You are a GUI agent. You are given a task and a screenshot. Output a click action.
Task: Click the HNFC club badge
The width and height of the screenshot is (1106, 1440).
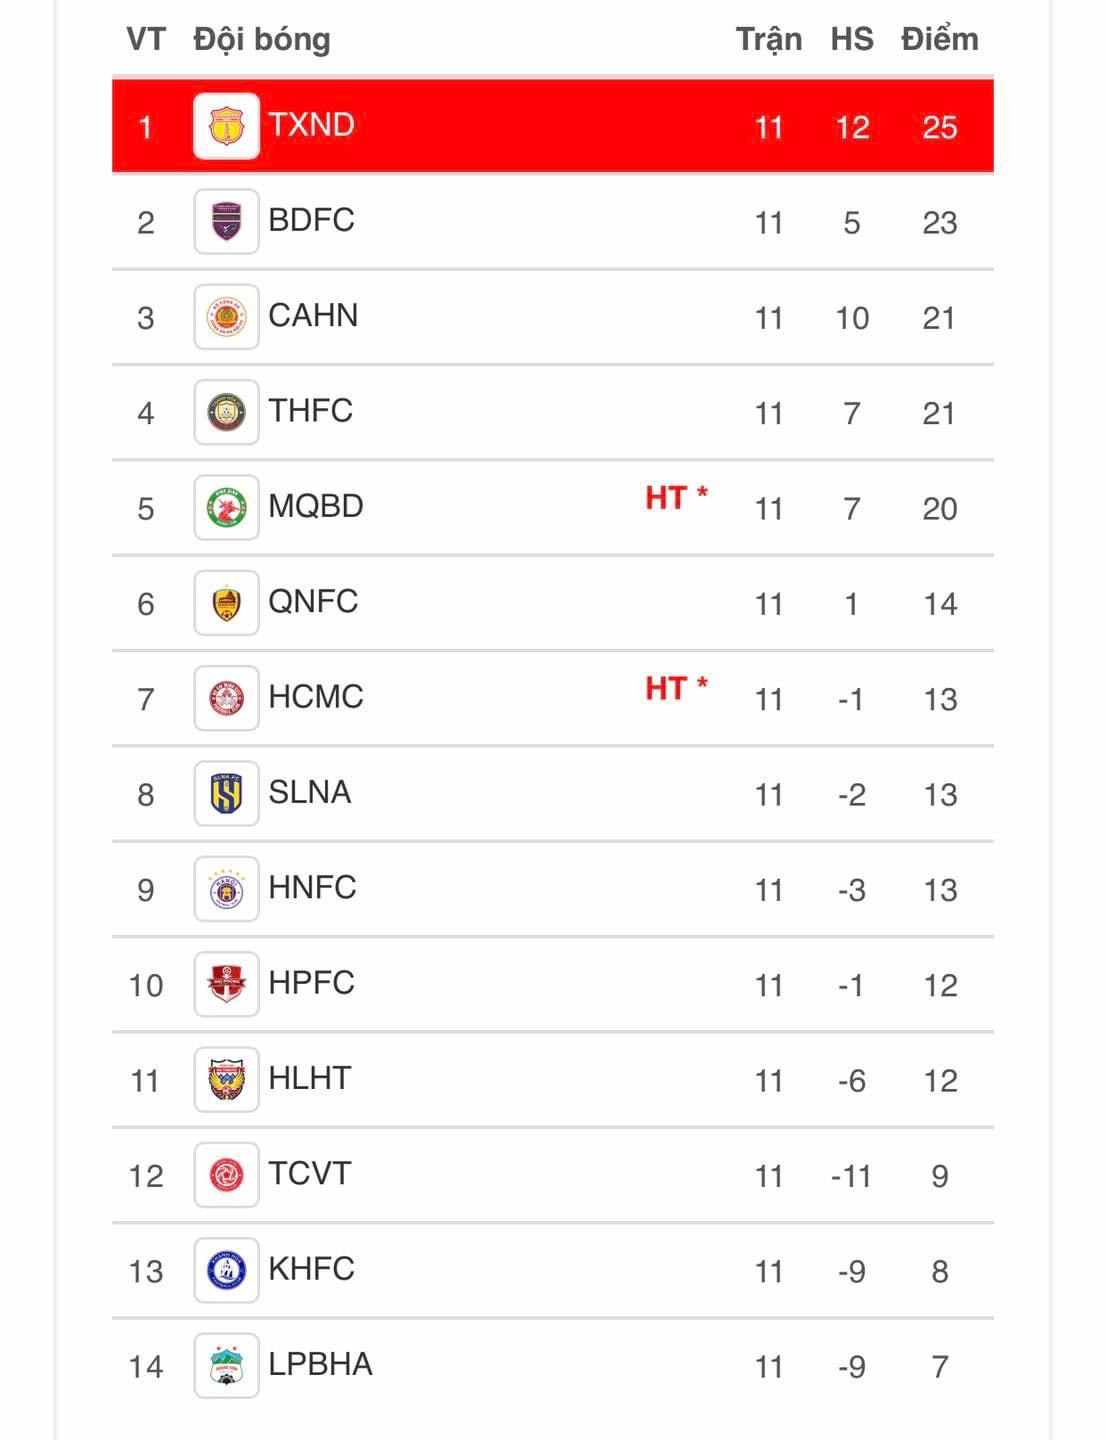pos(226,889)
